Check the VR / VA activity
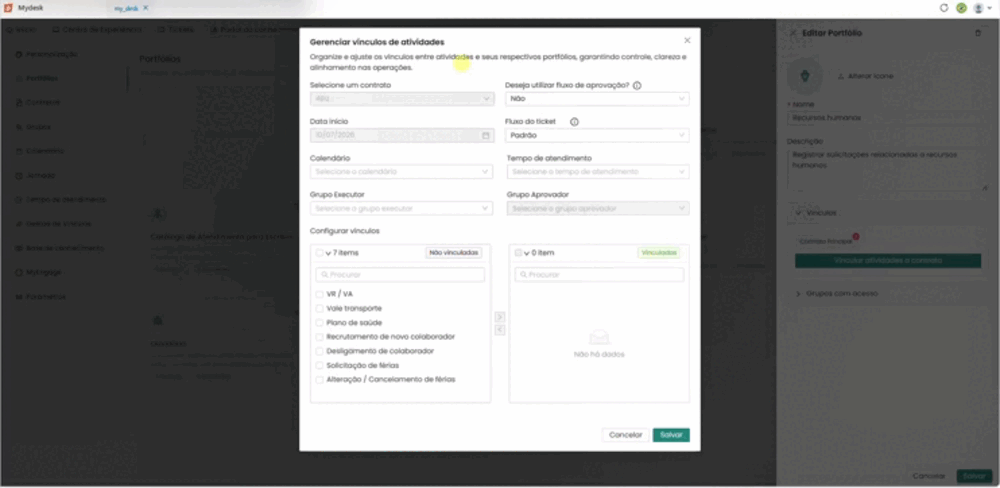 320,294
